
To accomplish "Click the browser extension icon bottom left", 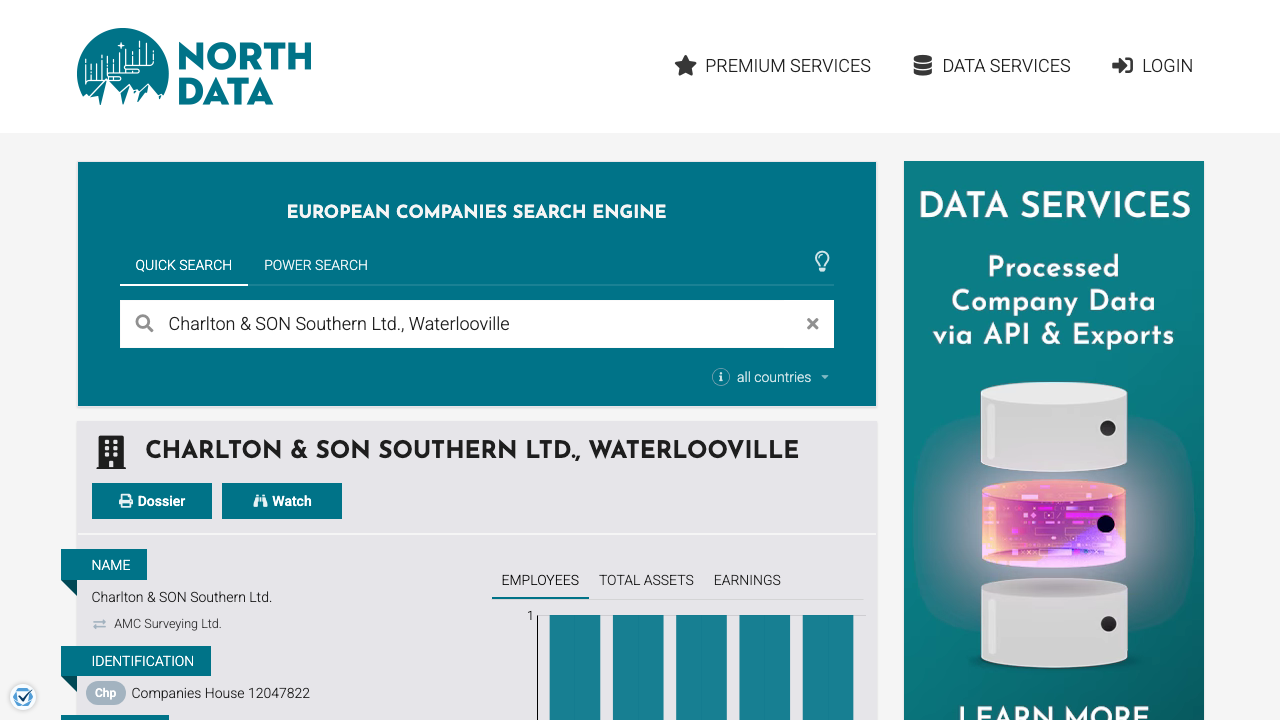I will [22, 696].
